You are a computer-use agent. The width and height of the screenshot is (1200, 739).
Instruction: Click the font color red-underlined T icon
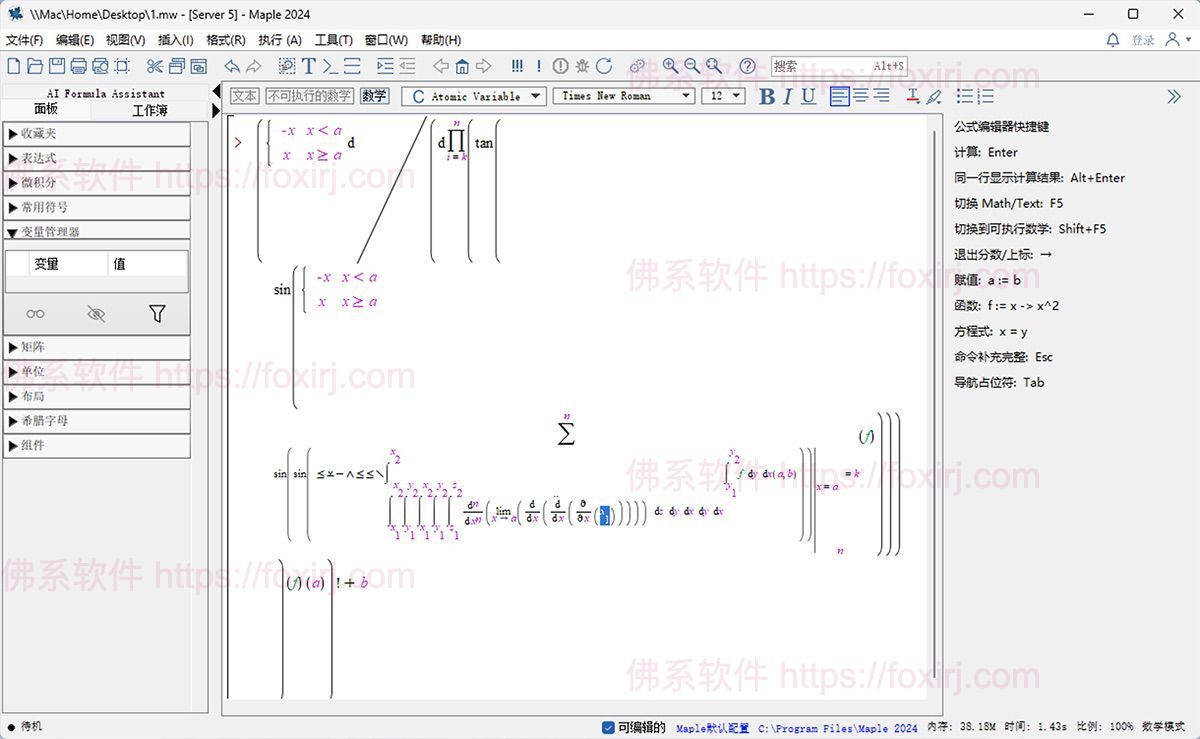(x=912, y=96)
